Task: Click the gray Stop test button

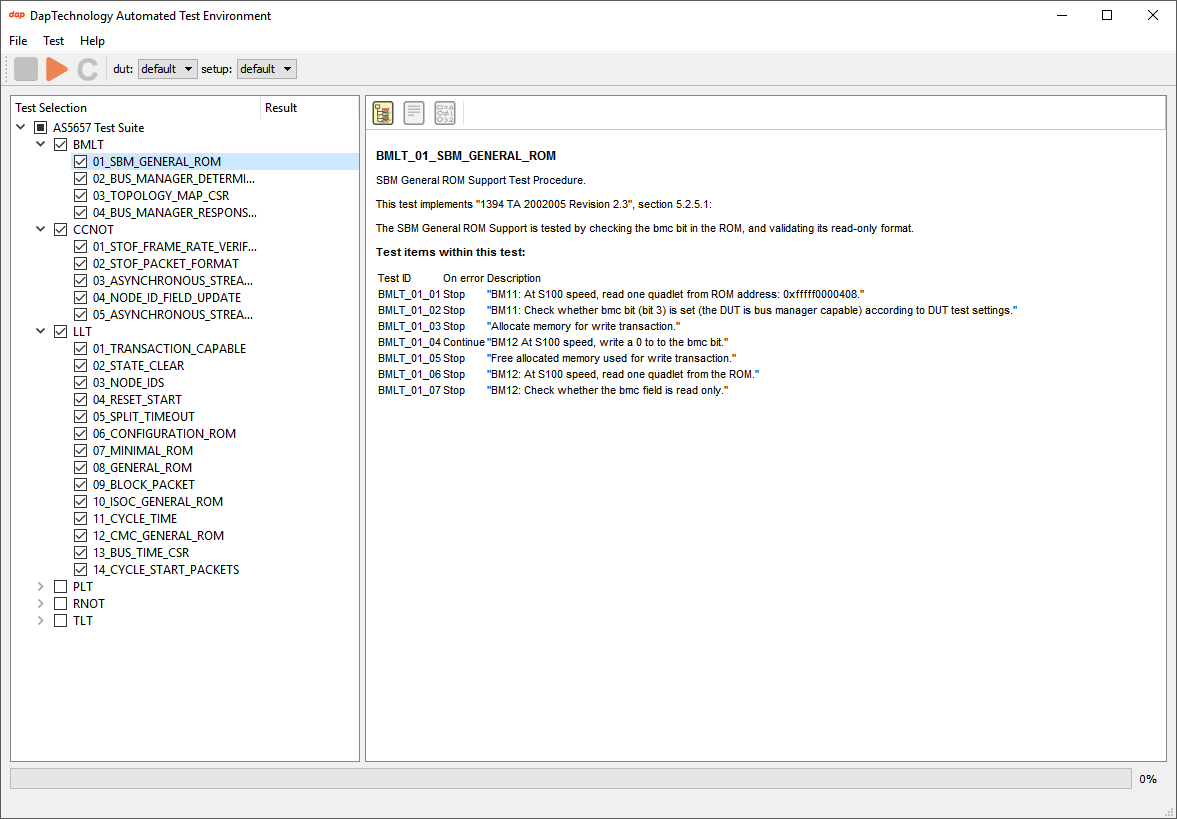Action: pyautogui.click(x=26, y=69)
